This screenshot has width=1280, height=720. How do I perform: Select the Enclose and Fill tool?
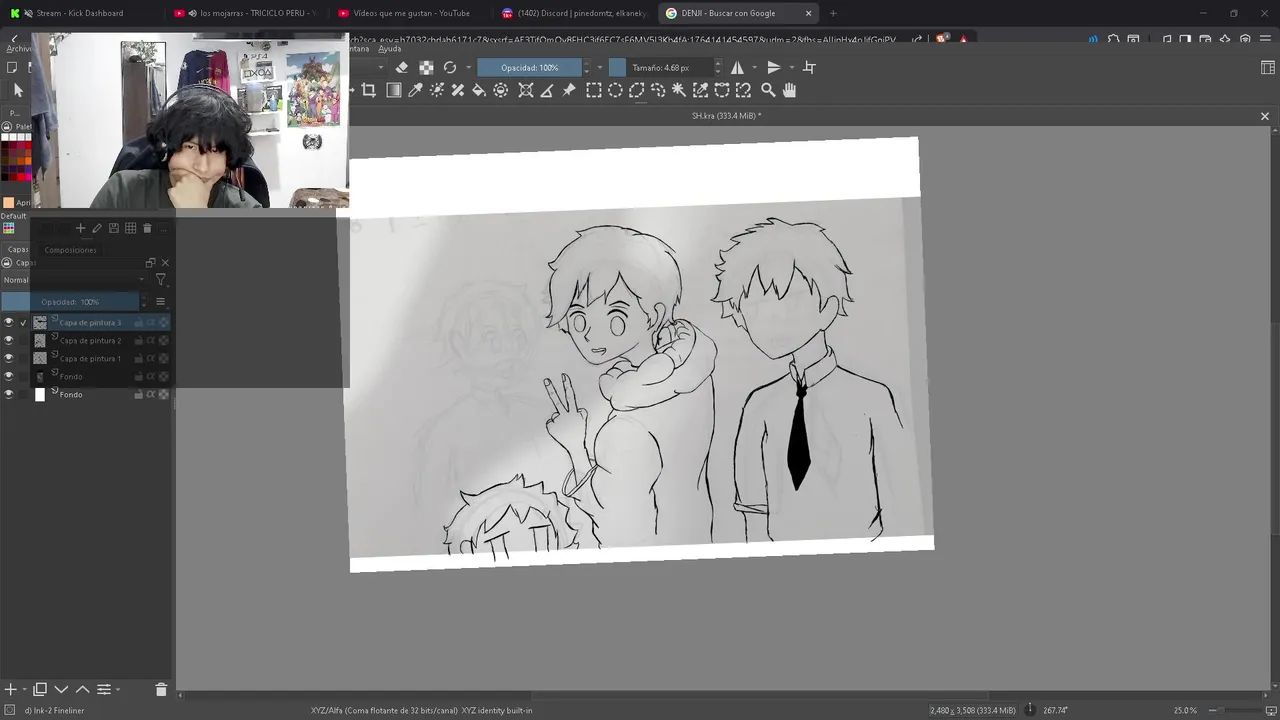501,90
